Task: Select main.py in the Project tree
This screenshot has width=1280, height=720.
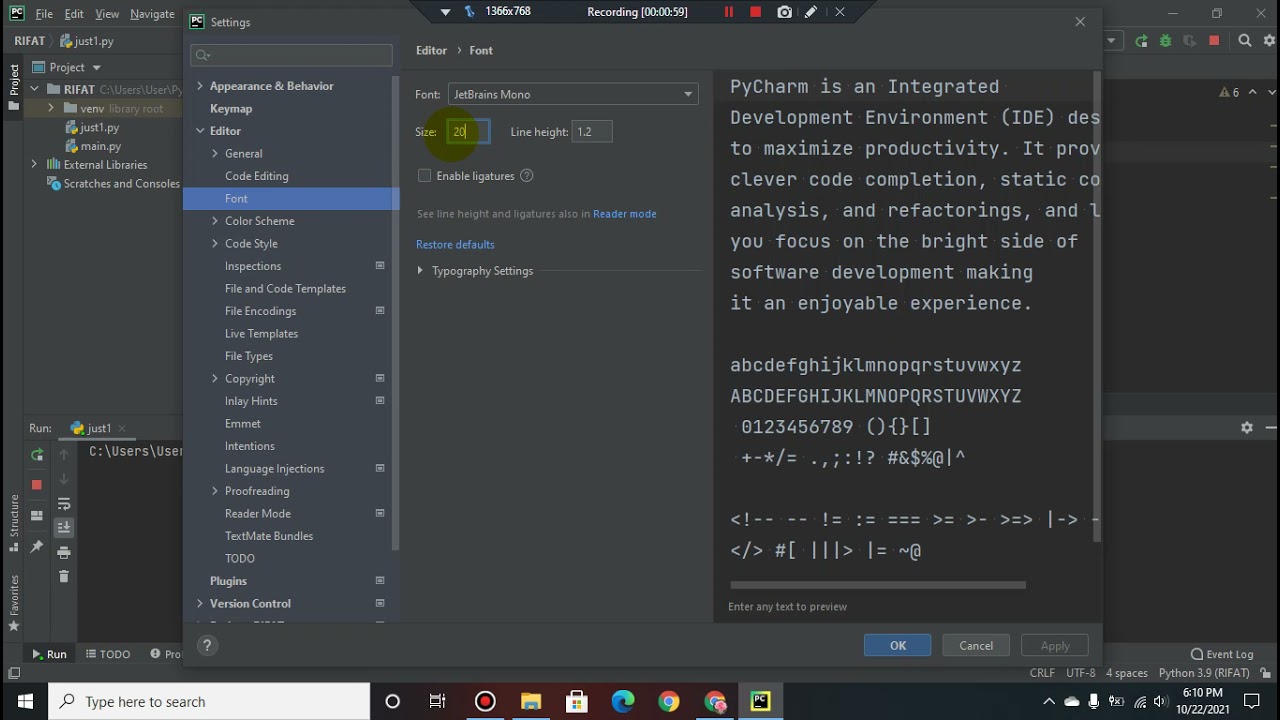Action: point(101,146)
